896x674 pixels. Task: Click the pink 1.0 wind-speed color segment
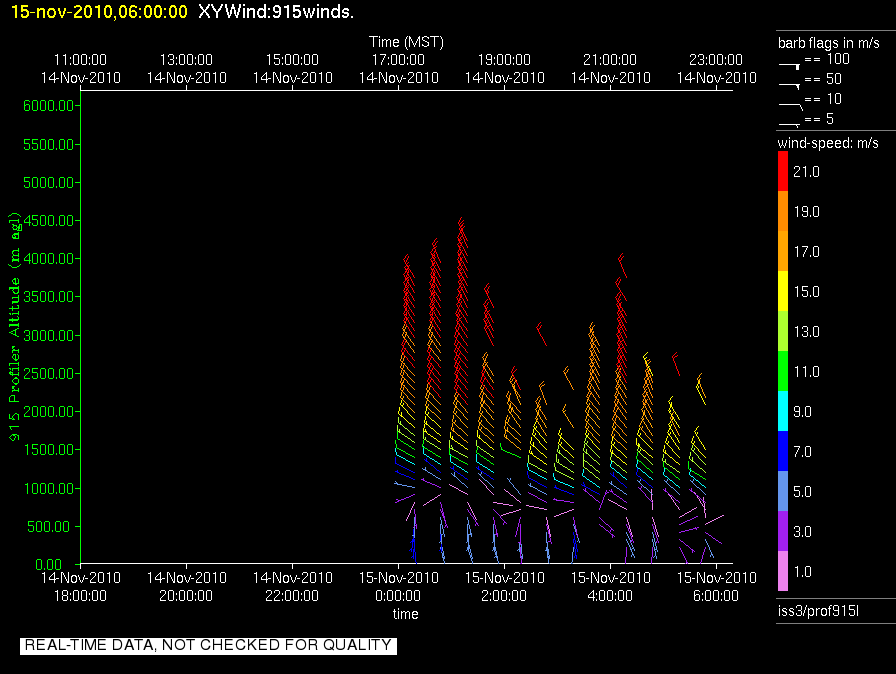pyautogui.click(x=783, y=571)
